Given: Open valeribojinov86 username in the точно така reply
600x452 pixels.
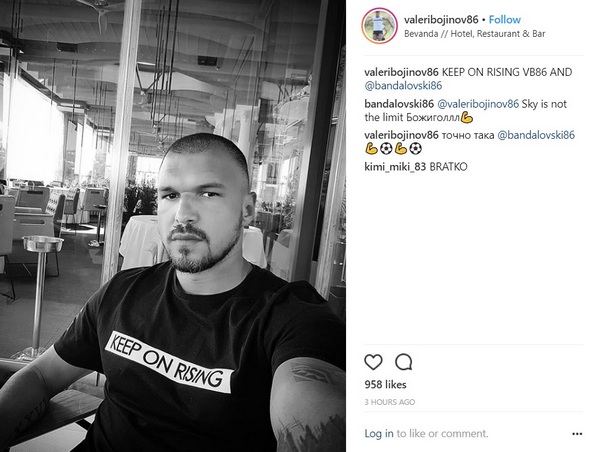Looking at the screenshot, I should pos(401,135).
